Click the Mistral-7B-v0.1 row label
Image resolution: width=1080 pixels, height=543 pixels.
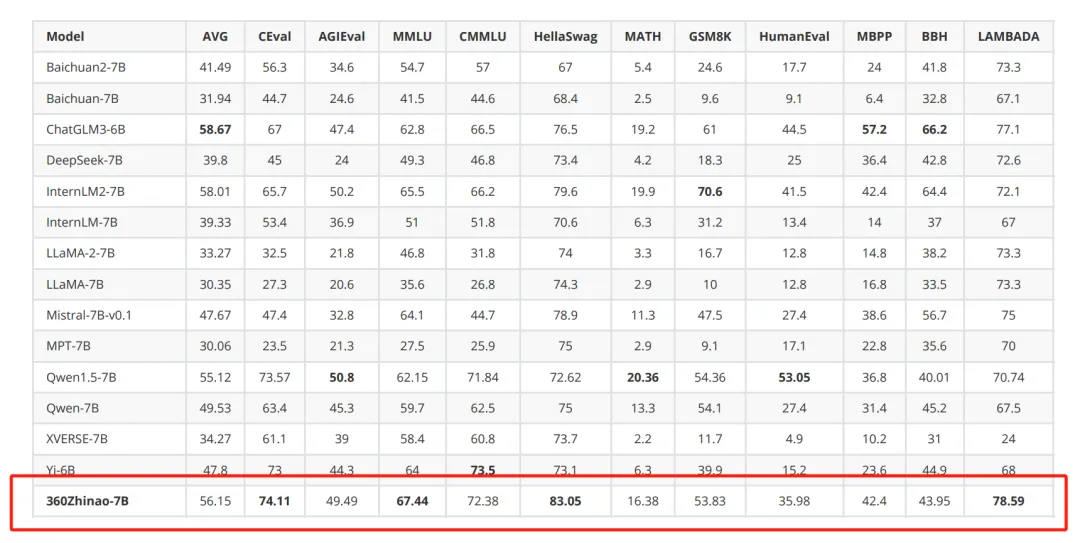pos(89,316)
